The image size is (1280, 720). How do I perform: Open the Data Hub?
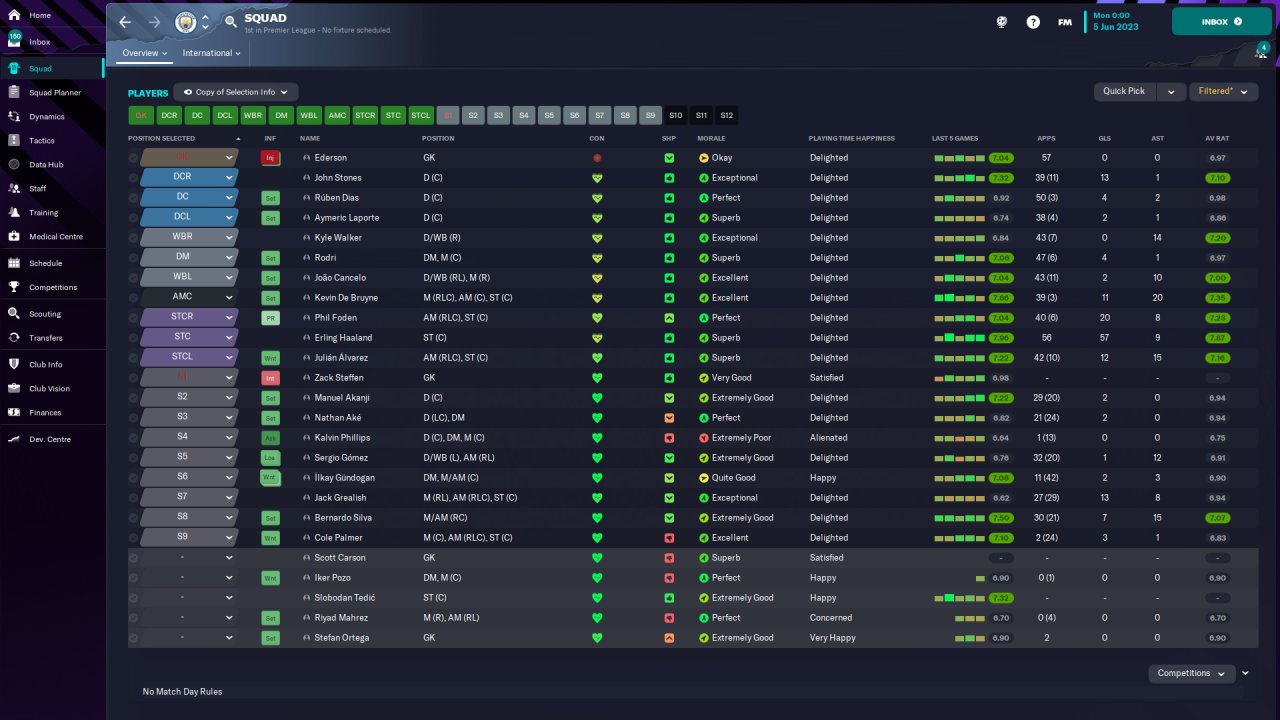[x=46, y=164]
